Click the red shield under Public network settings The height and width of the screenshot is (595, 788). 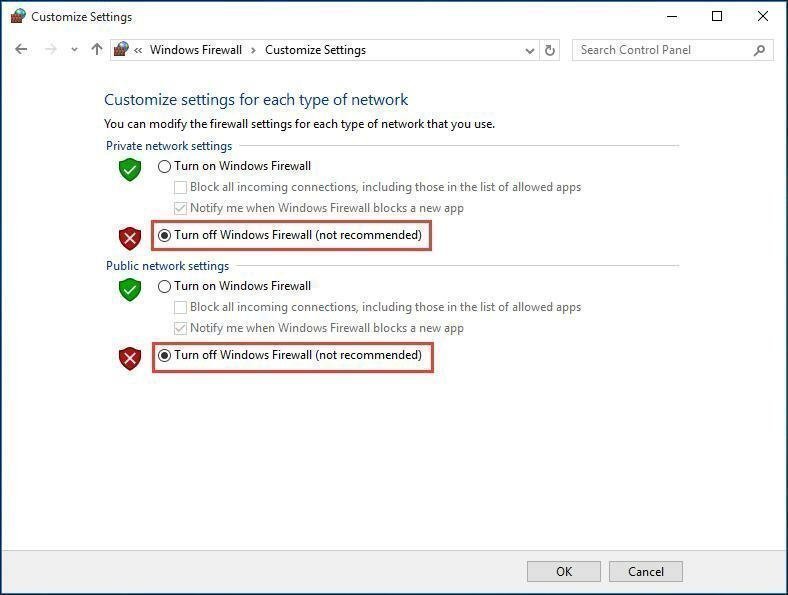tap(130, 358)
